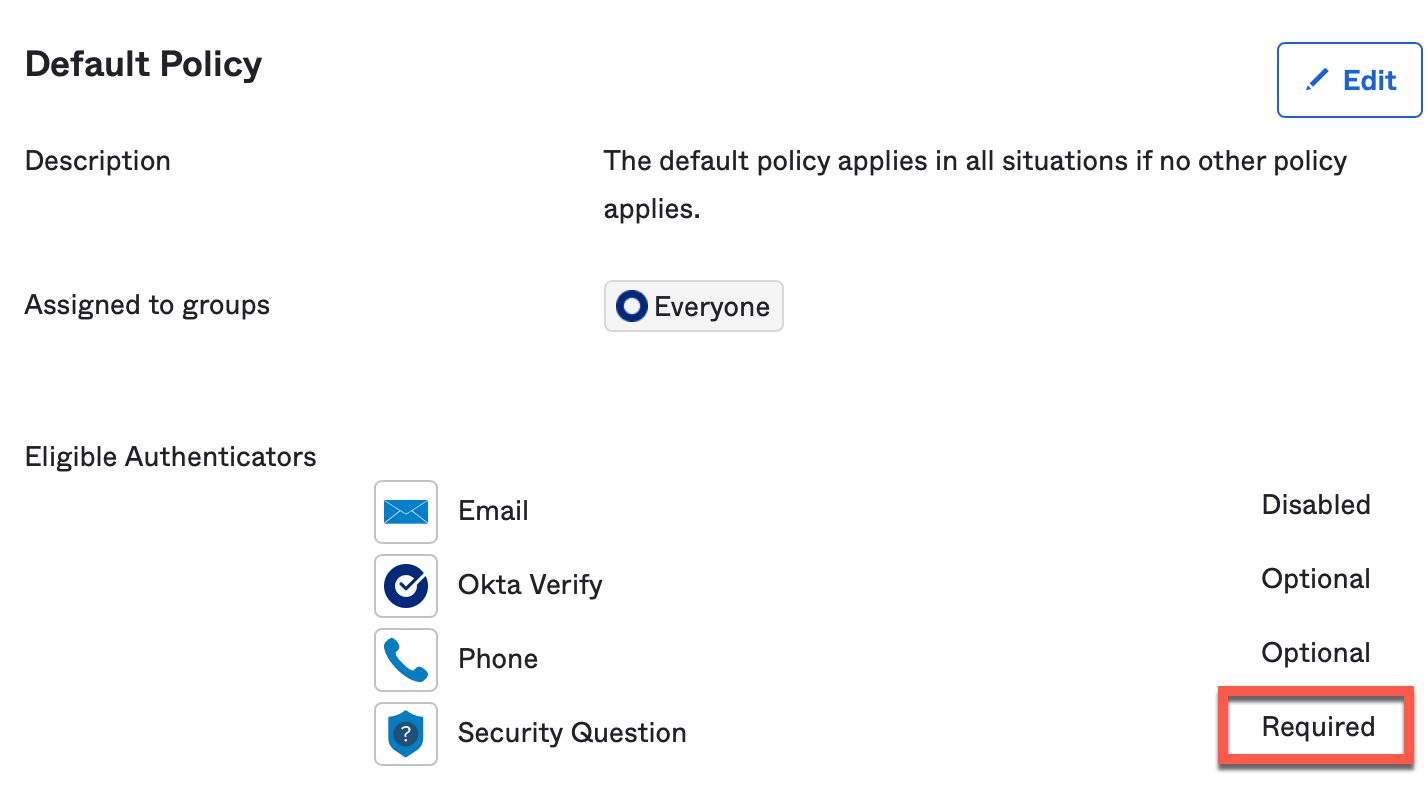The width and height of the screenshot is (1428, 796).
Task: Click the Default Policy heading
Action: (143, 64)
